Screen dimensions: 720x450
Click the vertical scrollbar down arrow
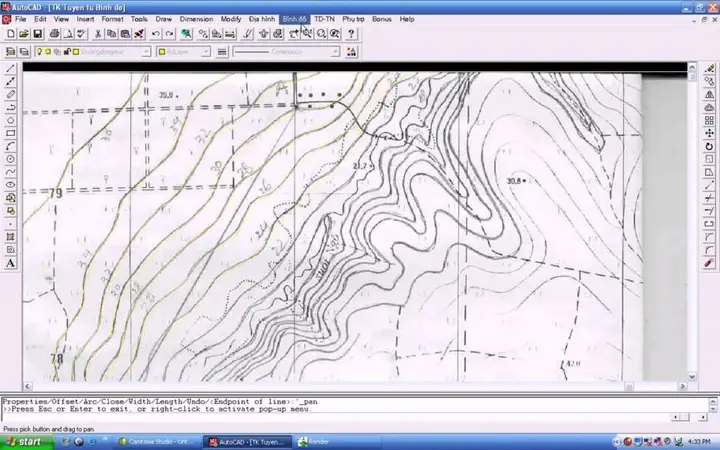pyautogui.click(x=692, y=377)
